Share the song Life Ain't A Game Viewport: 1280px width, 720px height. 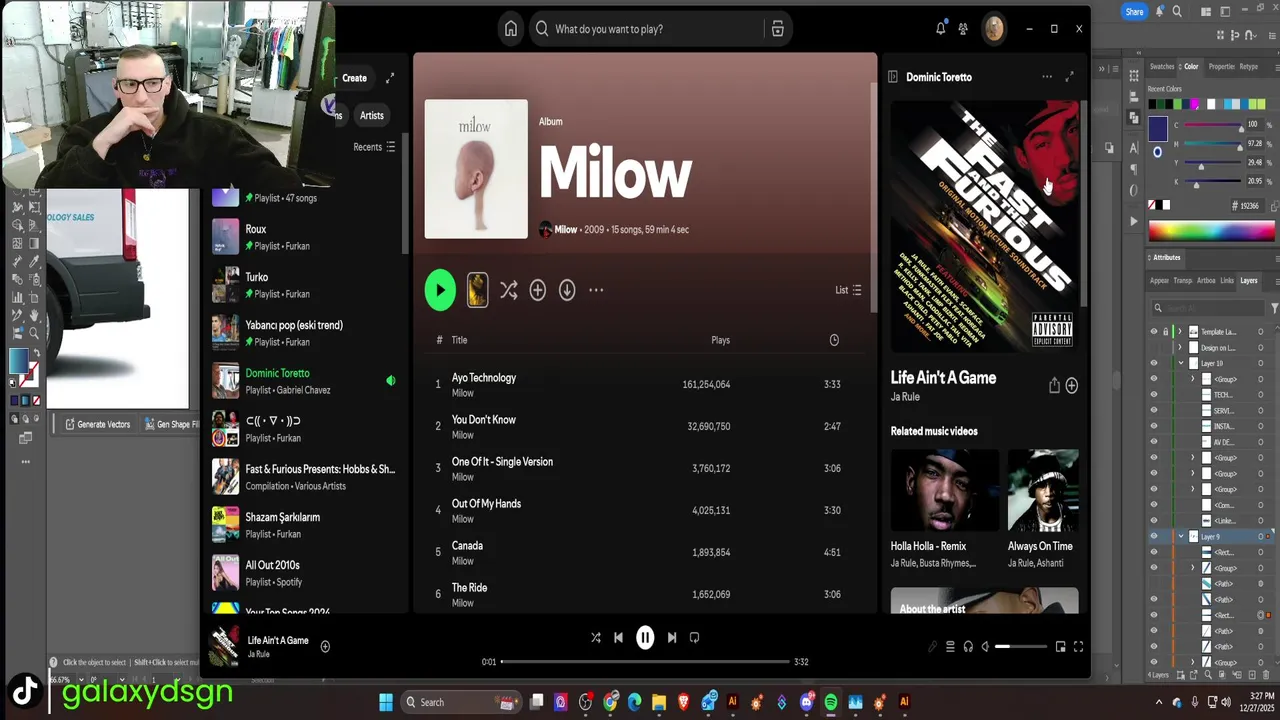click(1053, 385)
